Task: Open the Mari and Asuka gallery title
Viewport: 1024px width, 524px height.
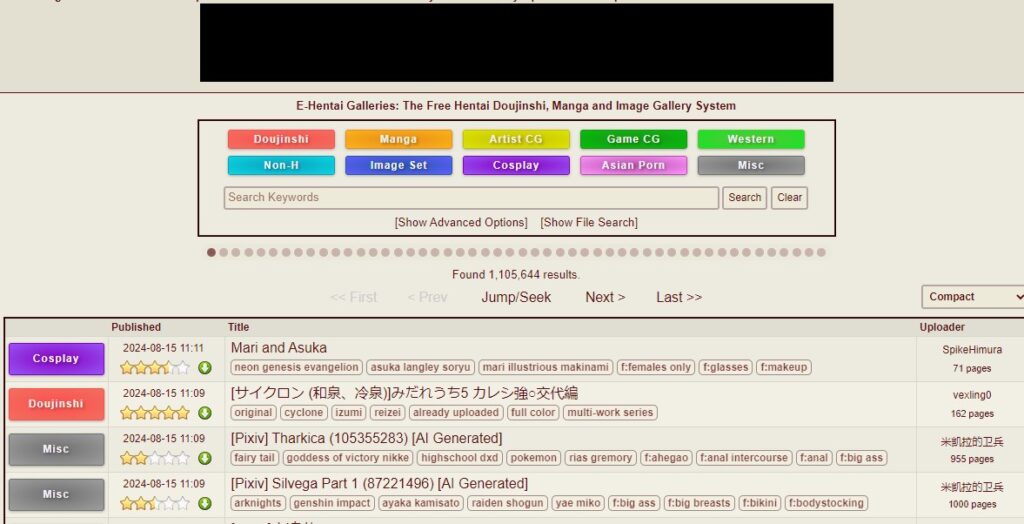Action: click(279, 348)
